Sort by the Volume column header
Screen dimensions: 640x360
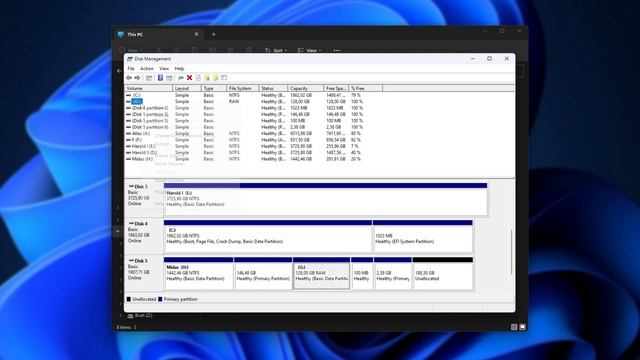coord(149,88)
